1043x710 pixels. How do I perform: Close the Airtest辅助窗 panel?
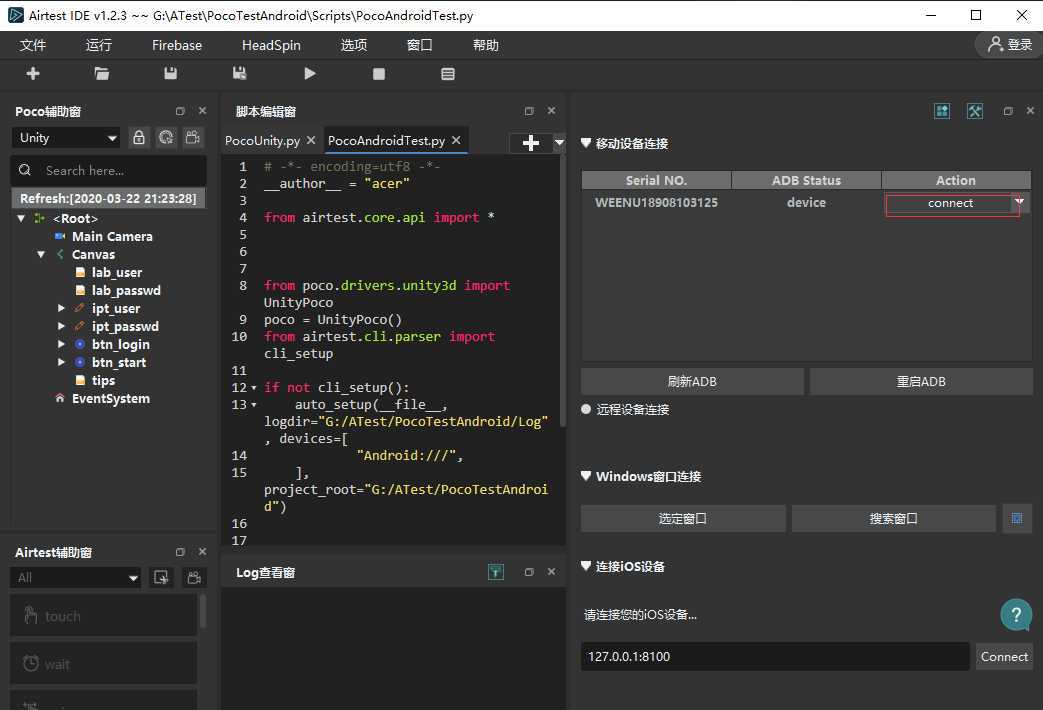tap(202, 552)
